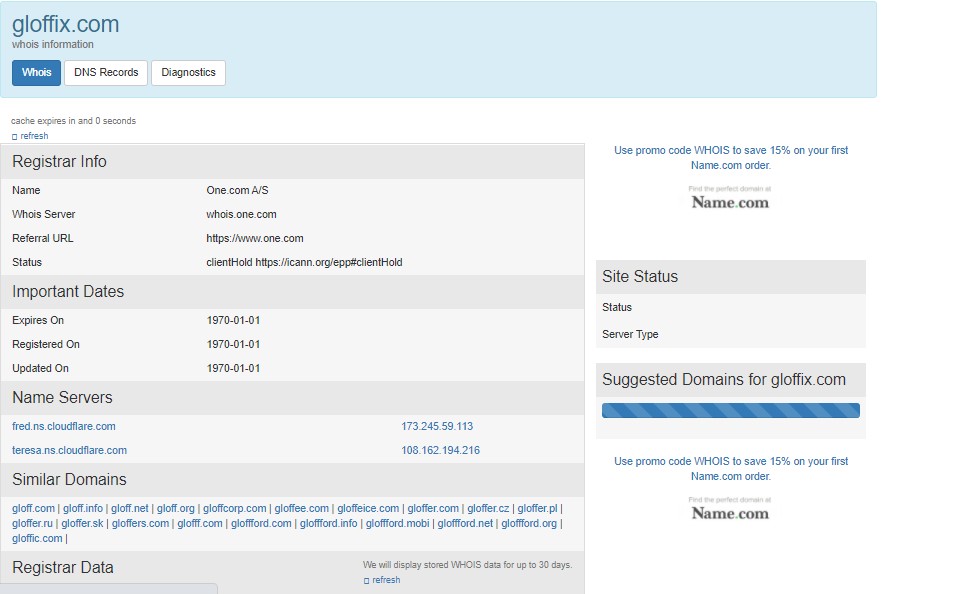
Task: Open similar domain gloff.net
Action: coord(130,508)
